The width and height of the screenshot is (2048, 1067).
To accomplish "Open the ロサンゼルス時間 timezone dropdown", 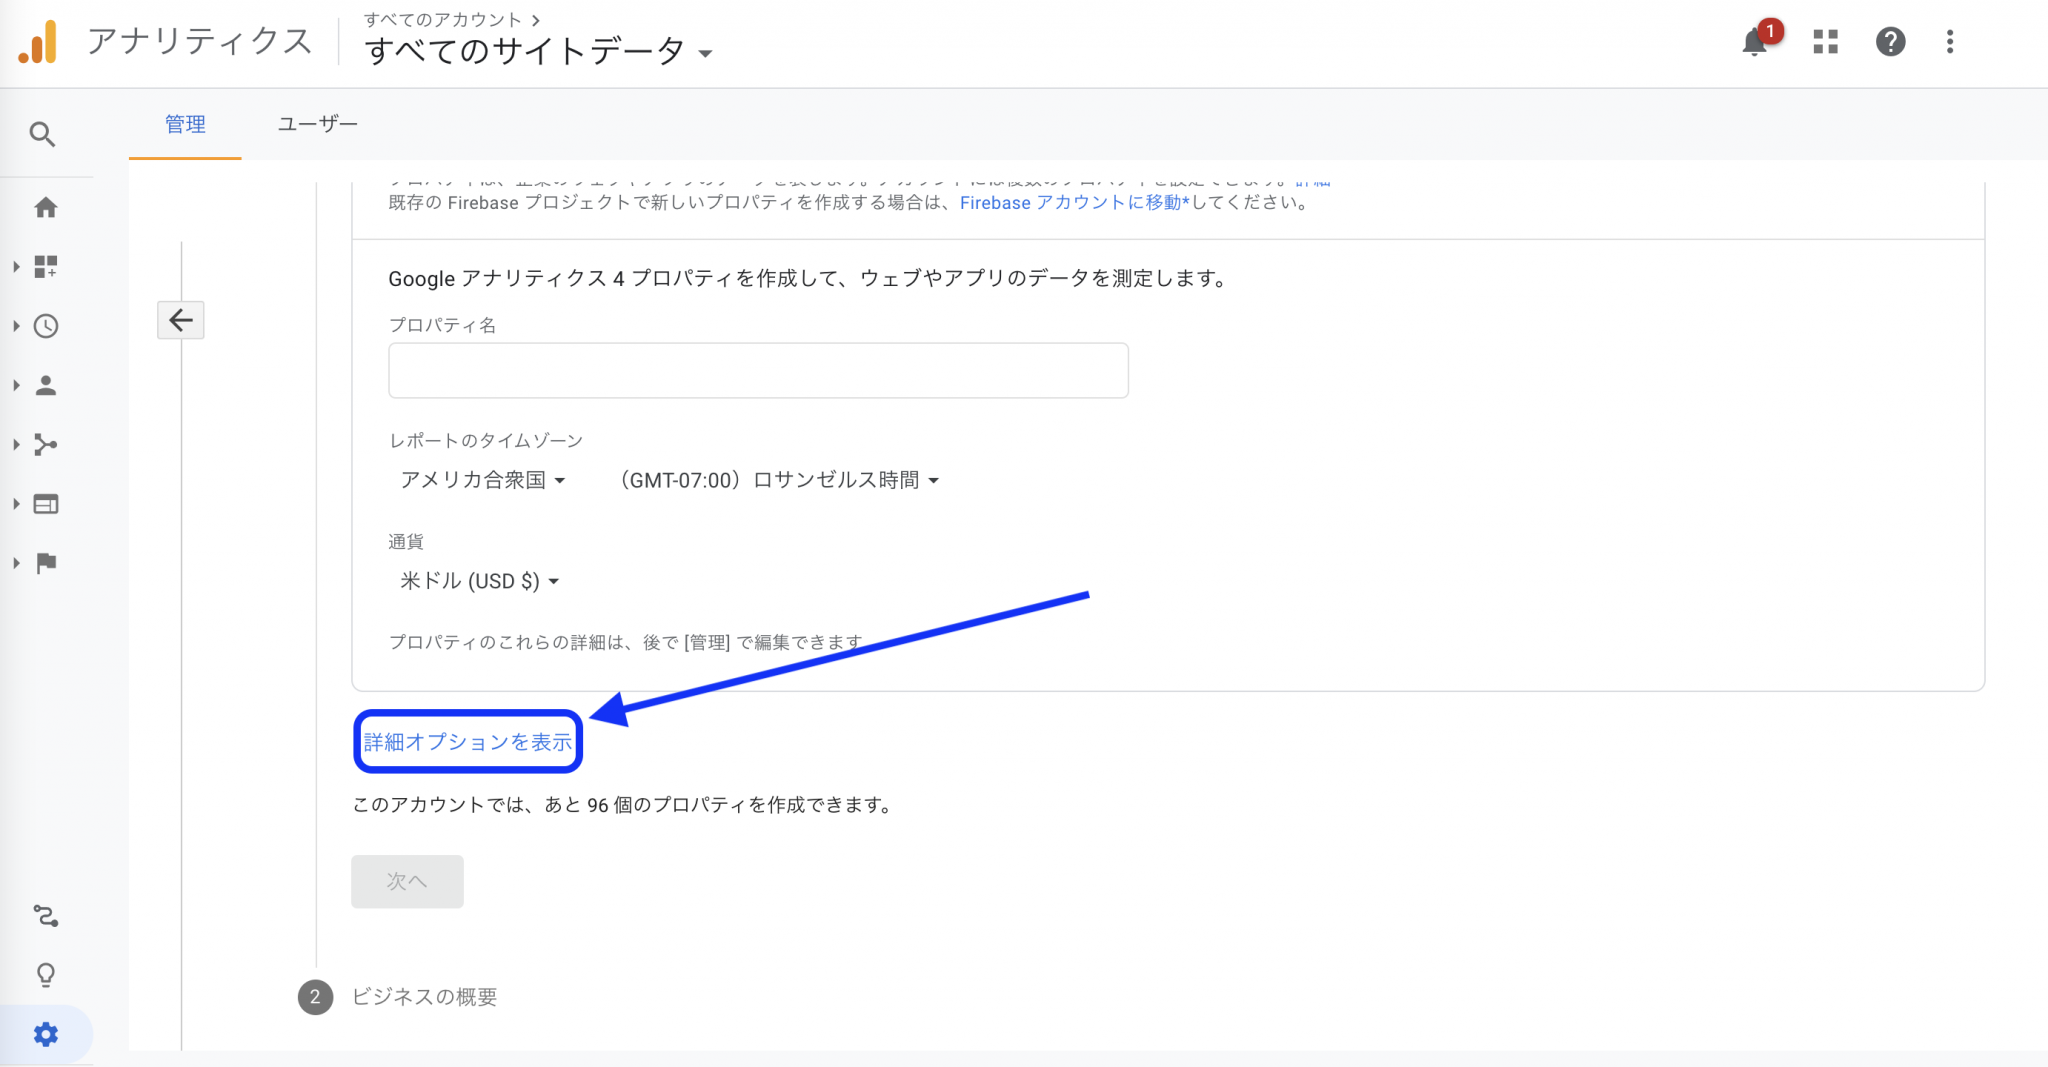I will tap(780, 481).
